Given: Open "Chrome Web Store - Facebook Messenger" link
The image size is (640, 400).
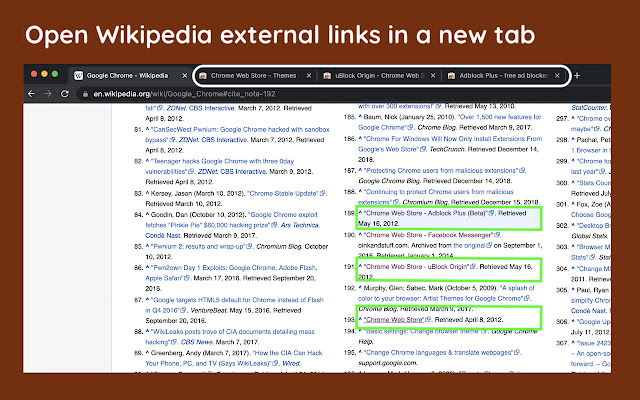Looking at the screenshot, I should [428, 235].
